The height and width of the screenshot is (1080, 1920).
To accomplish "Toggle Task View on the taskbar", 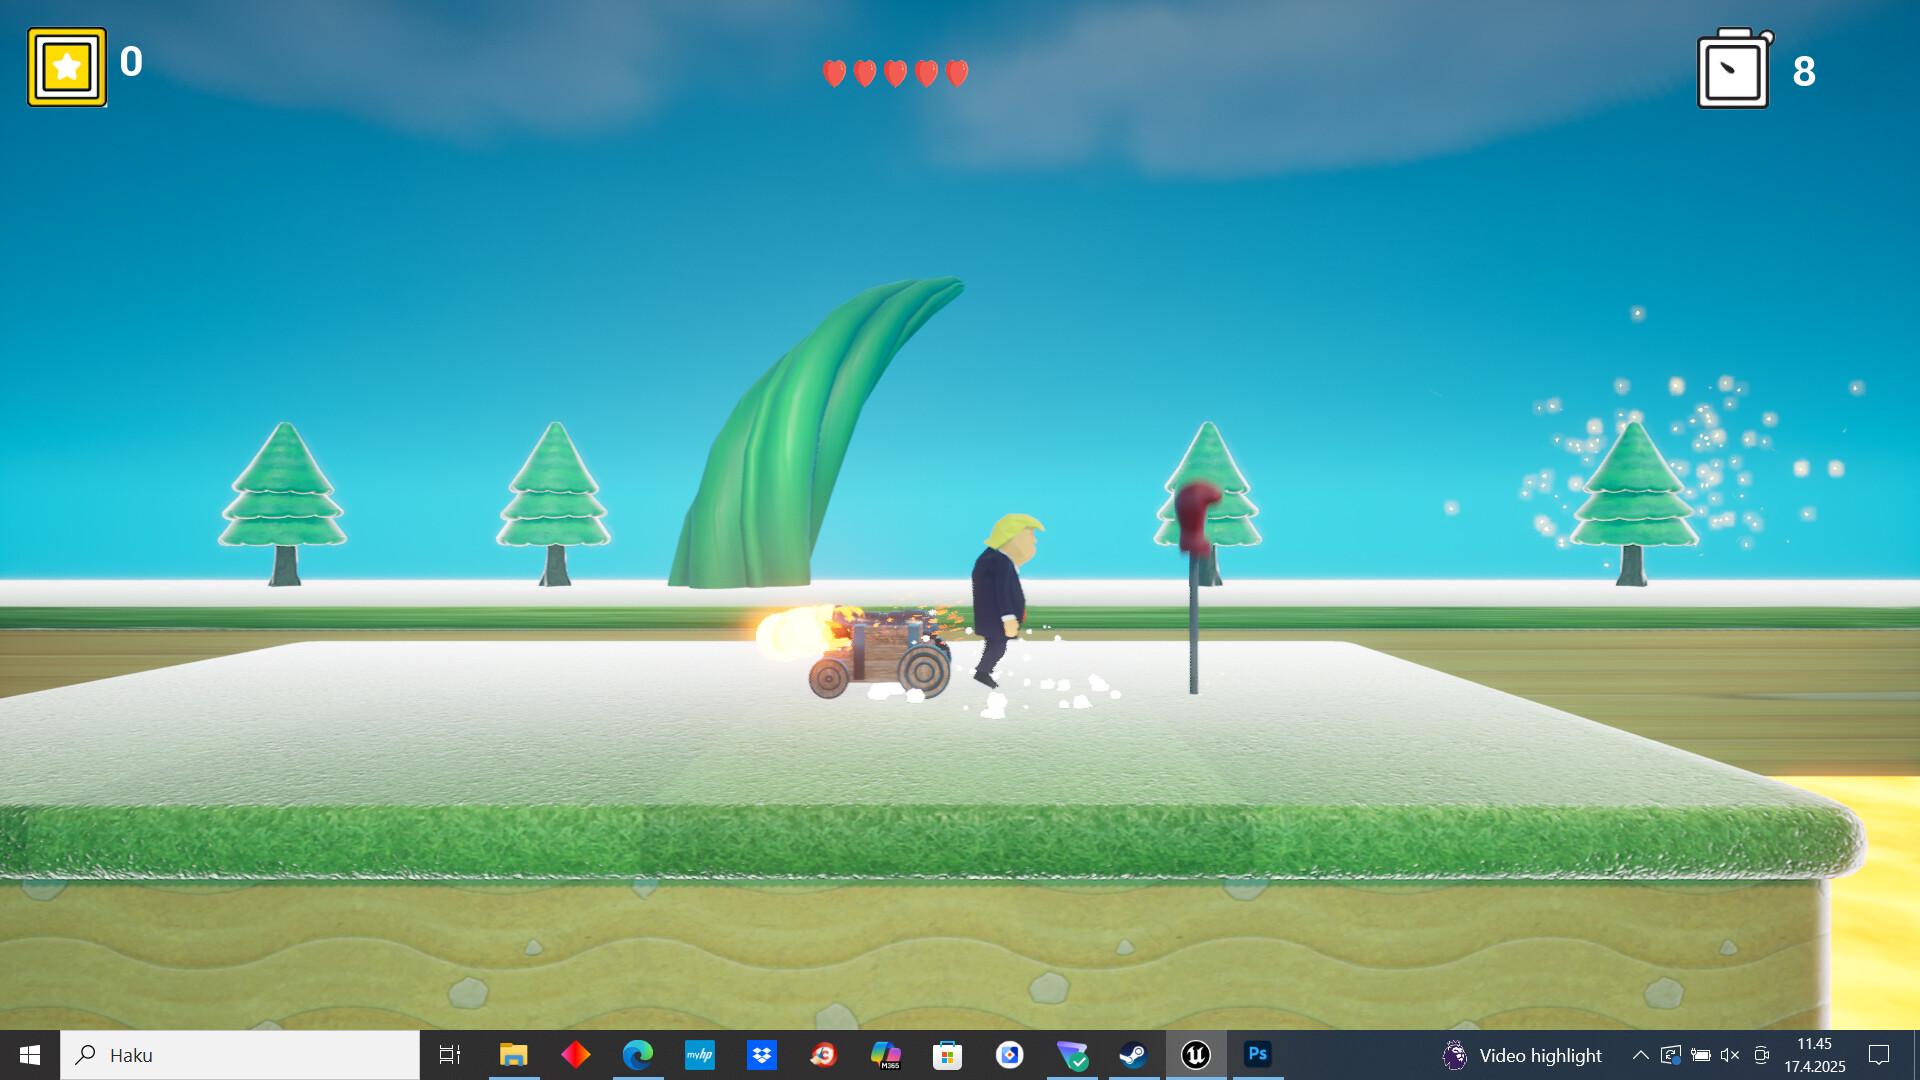I will coord(449,1055).
